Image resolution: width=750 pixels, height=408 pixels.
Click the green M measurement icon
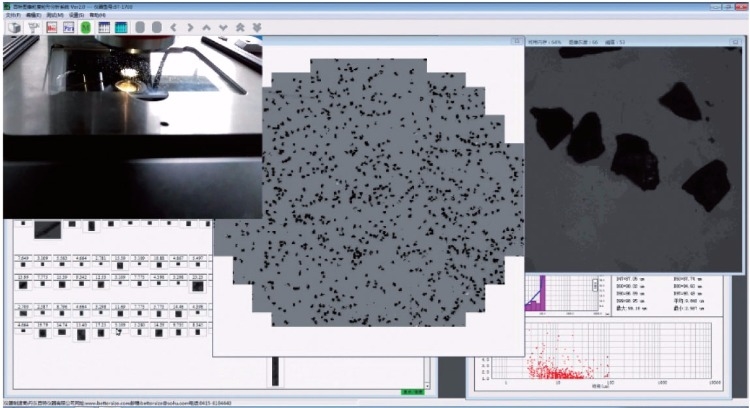pos(86,28)
